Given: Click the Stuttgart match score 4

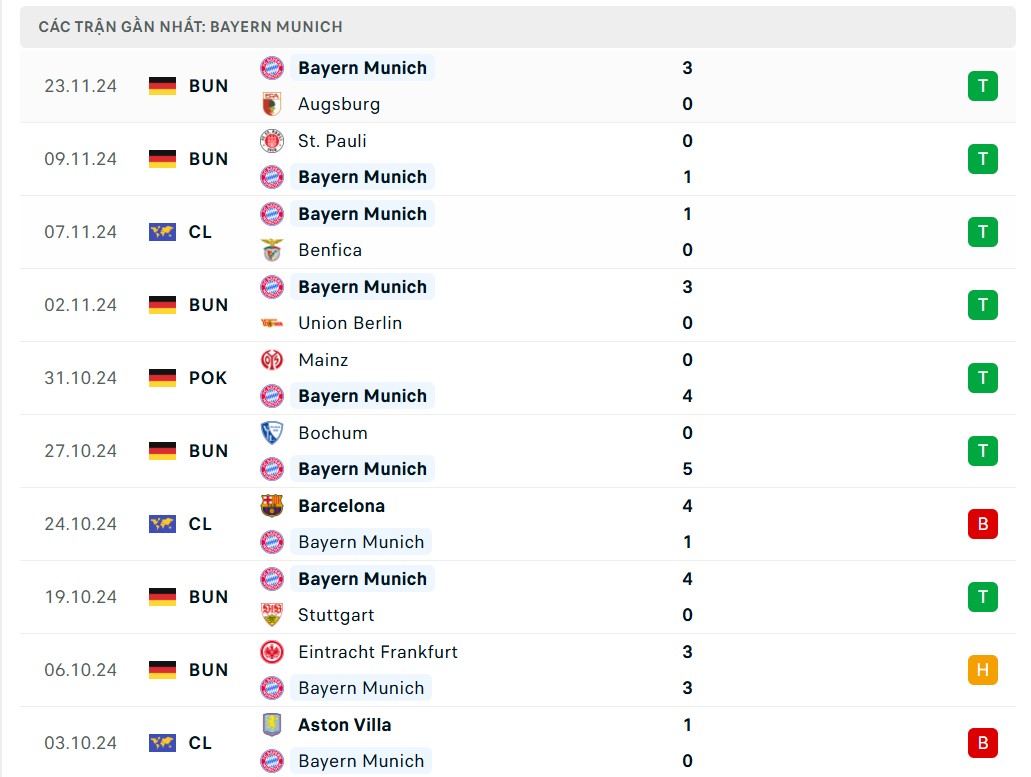Looking at the screenshot, I should tap(687, 579).
